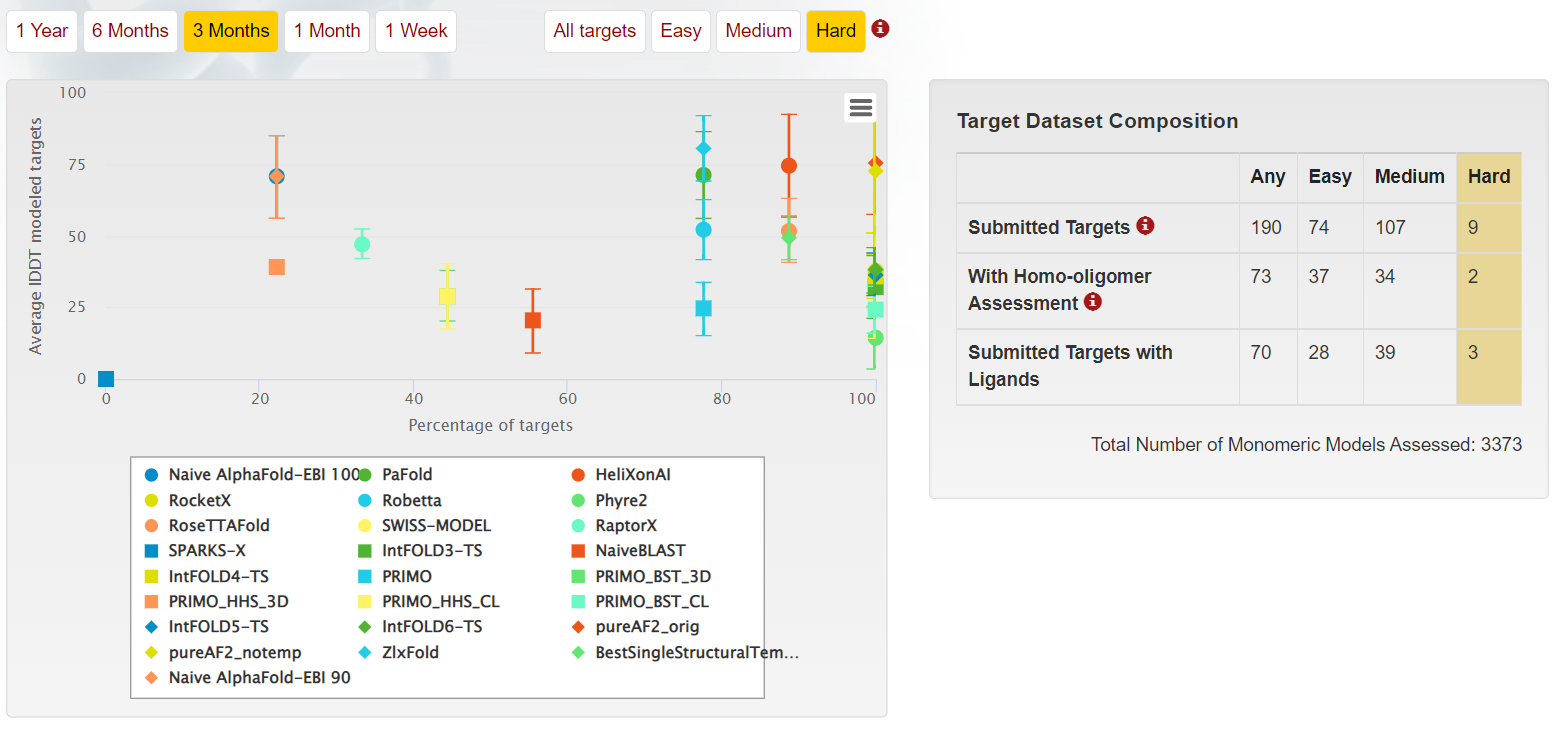Click info icon for Homo-oligomer Assessment
The width and height of the screenshot is (1560, 729).
tap(1093, 301)
